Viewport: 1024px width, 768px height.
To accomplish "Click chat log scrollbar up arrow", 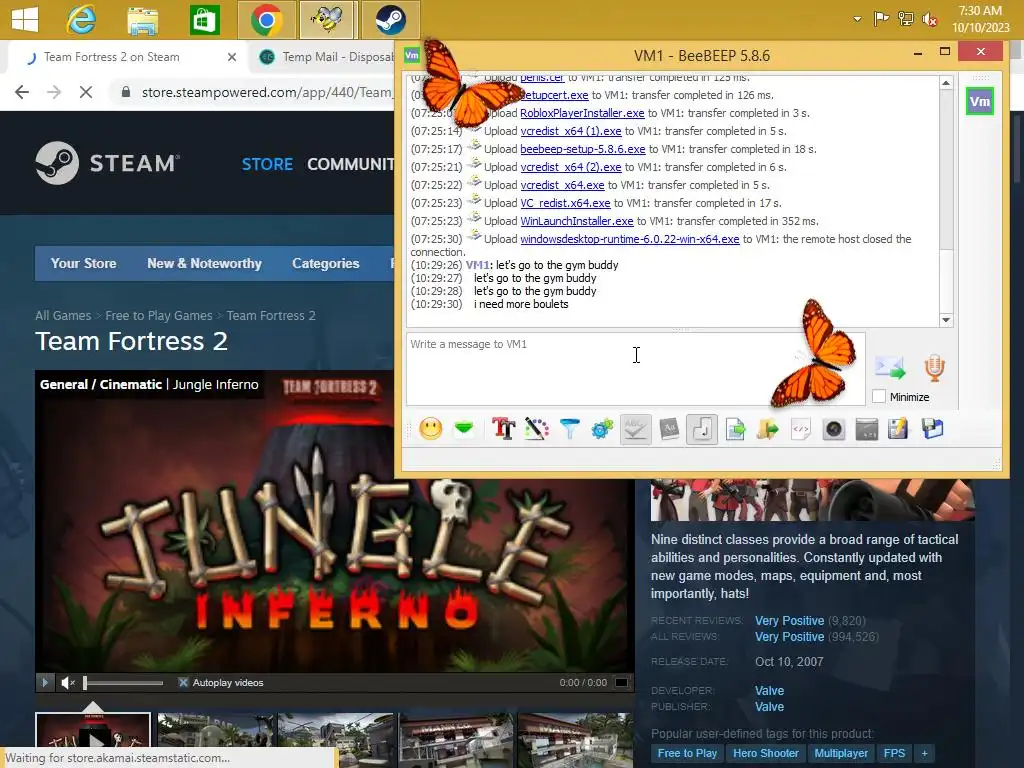I will pos(946,83).
